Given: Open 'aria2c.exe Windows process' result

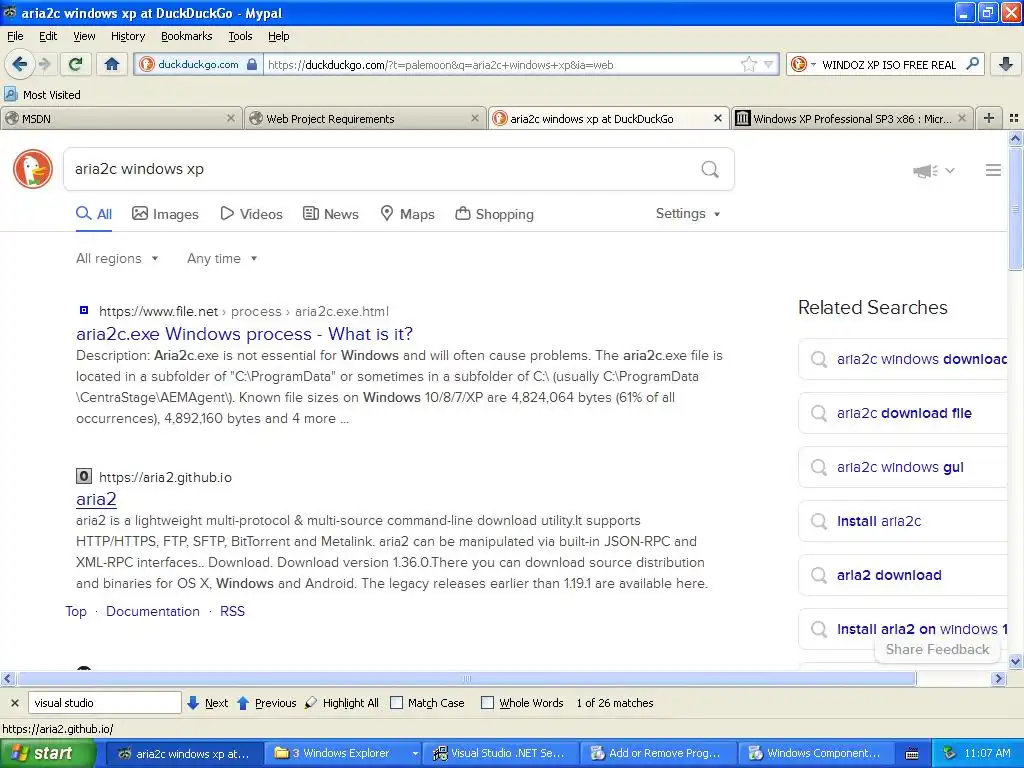Looking at the screenshot, I should coord(244,334).
